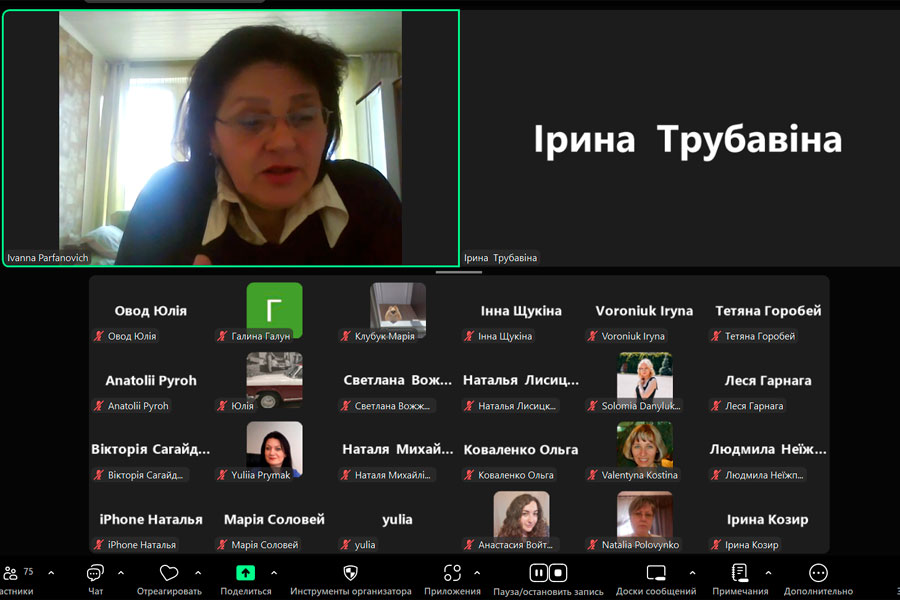Stop the recording
The height and width of the screenshot is (600, 900).
(x=558, y=573)
